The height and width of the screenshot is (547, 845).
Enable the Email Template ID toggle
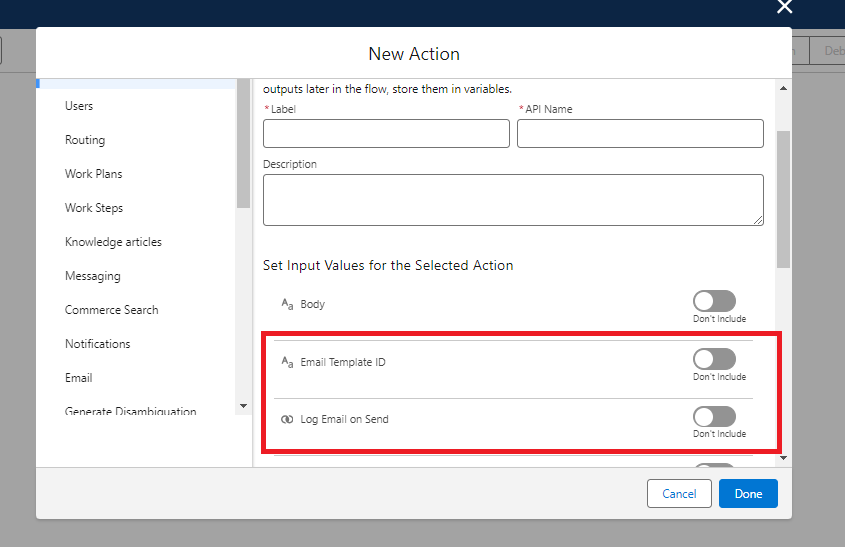714,359
